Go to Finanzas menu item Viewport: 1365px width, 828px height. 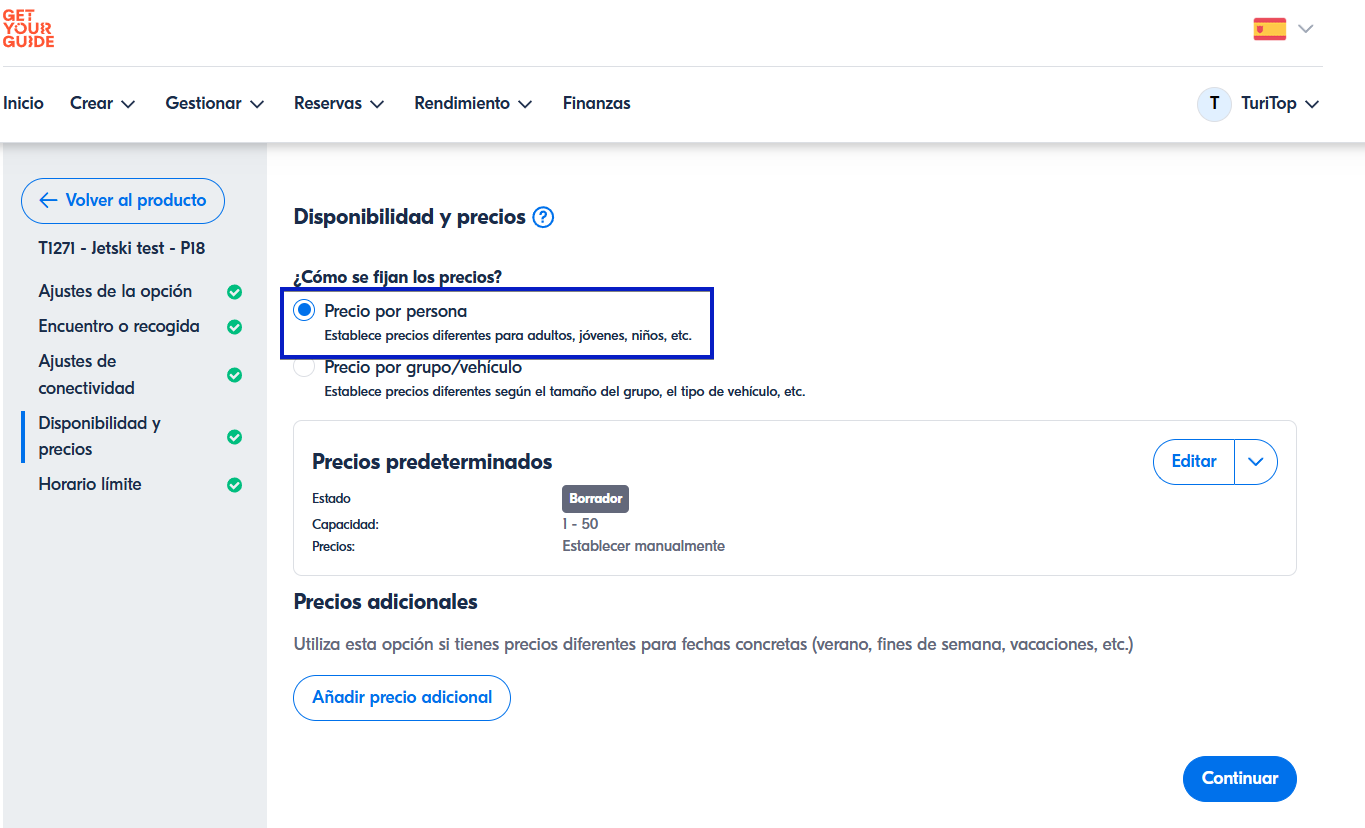(x=596, y=104)
